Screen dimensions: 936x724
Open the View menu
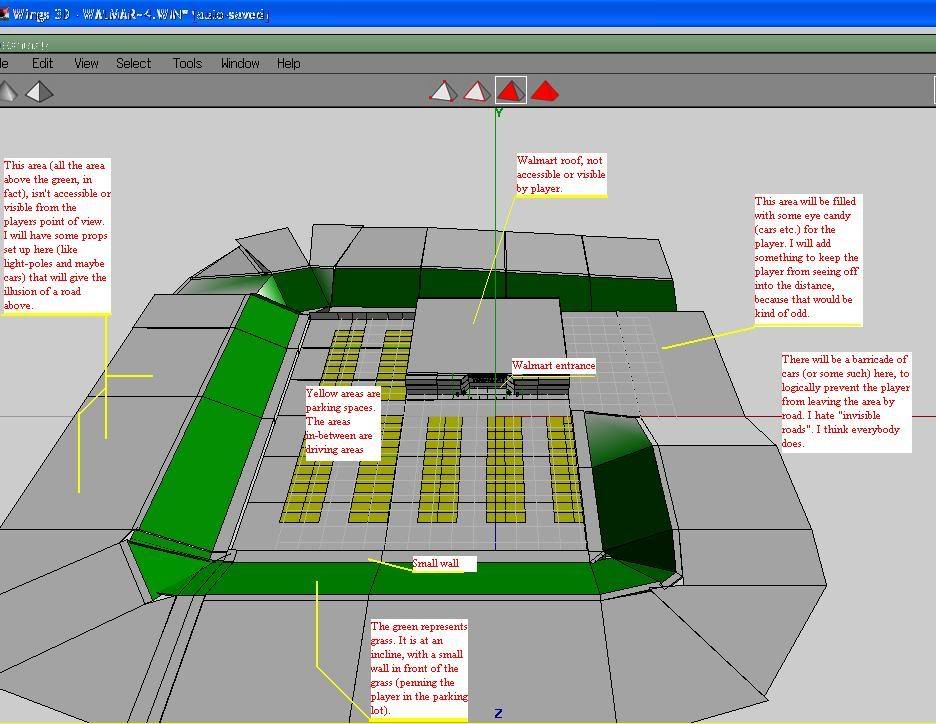pos(86,63)
